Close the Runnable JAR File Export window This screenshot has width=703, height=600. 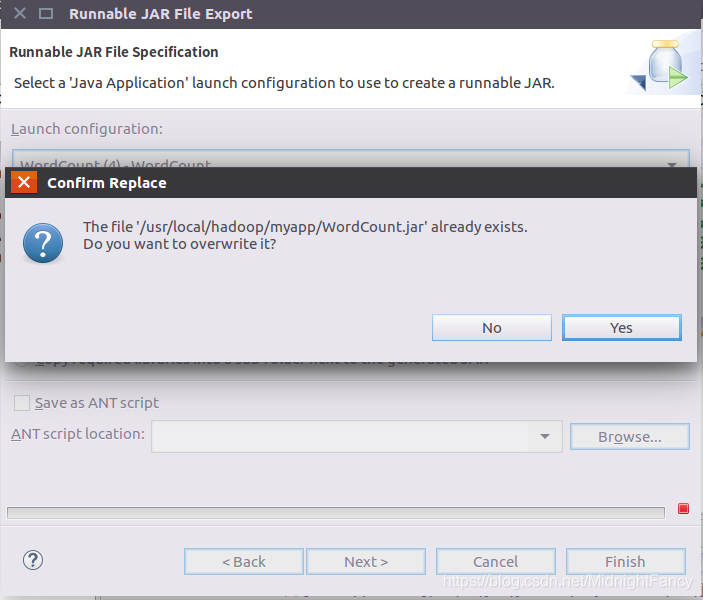20,13
